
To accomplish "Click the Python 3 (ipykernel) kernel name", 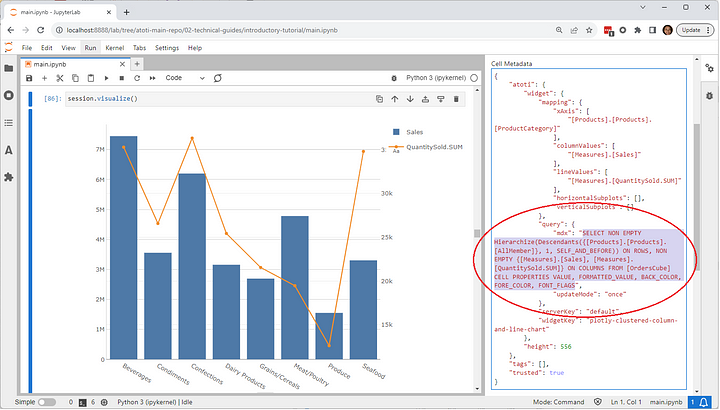I will [x=436, y=78].
